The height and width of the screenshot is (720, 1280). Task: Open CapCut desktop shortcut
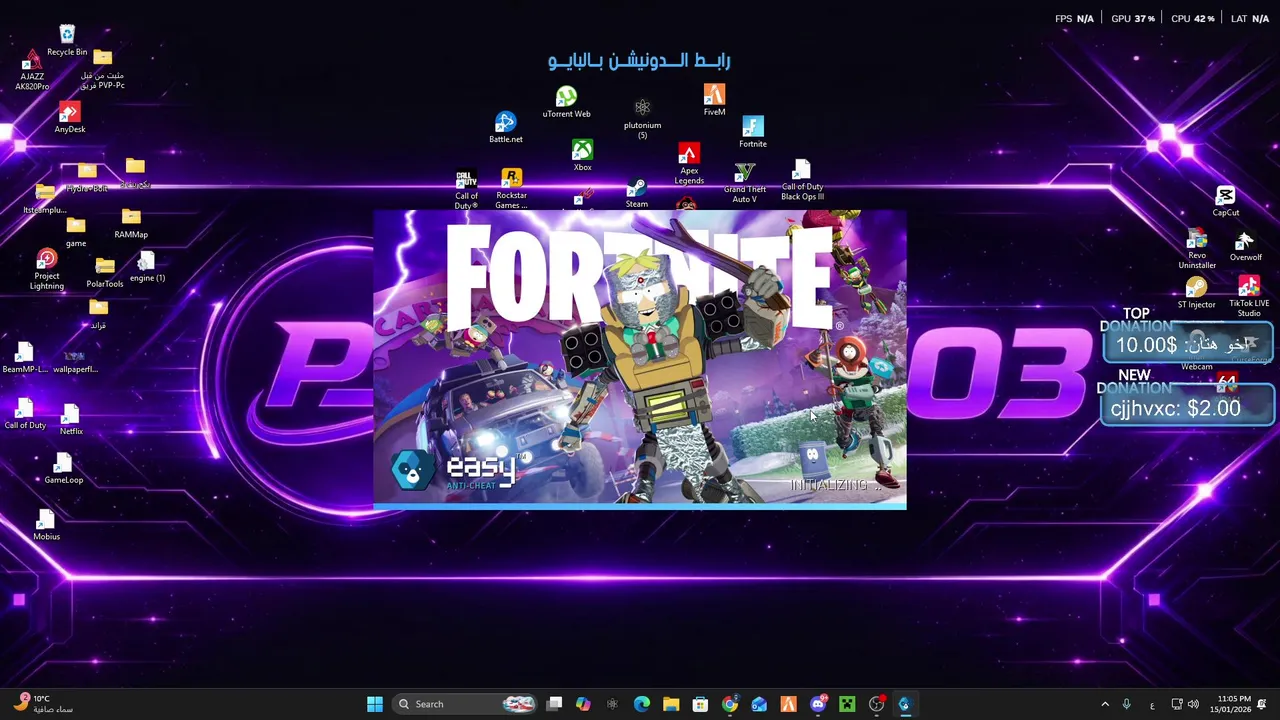(x=1226, y=201)
